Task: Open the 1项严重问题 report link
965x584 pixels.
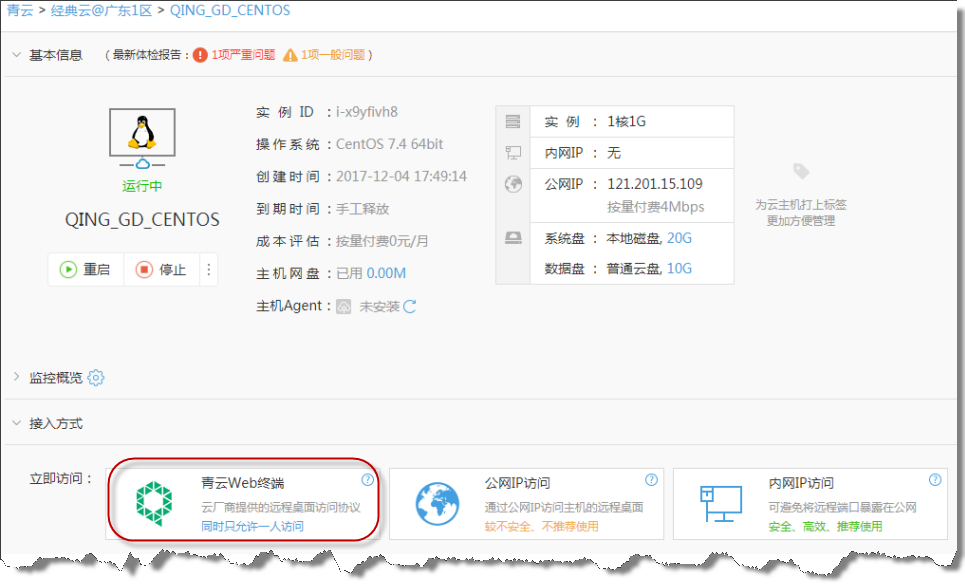Action: 243,55
